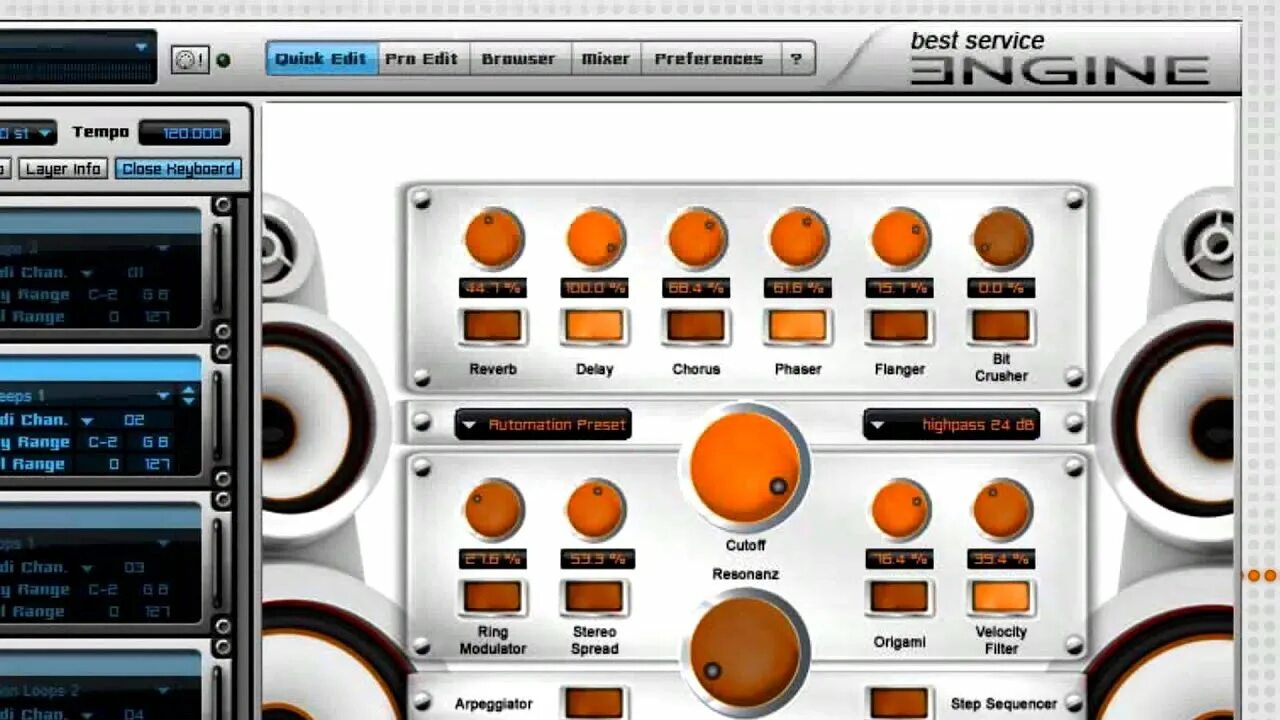Click the Layer Info button
The height and width of the screenshot is (720, 1280).
[x=63, y=169]
